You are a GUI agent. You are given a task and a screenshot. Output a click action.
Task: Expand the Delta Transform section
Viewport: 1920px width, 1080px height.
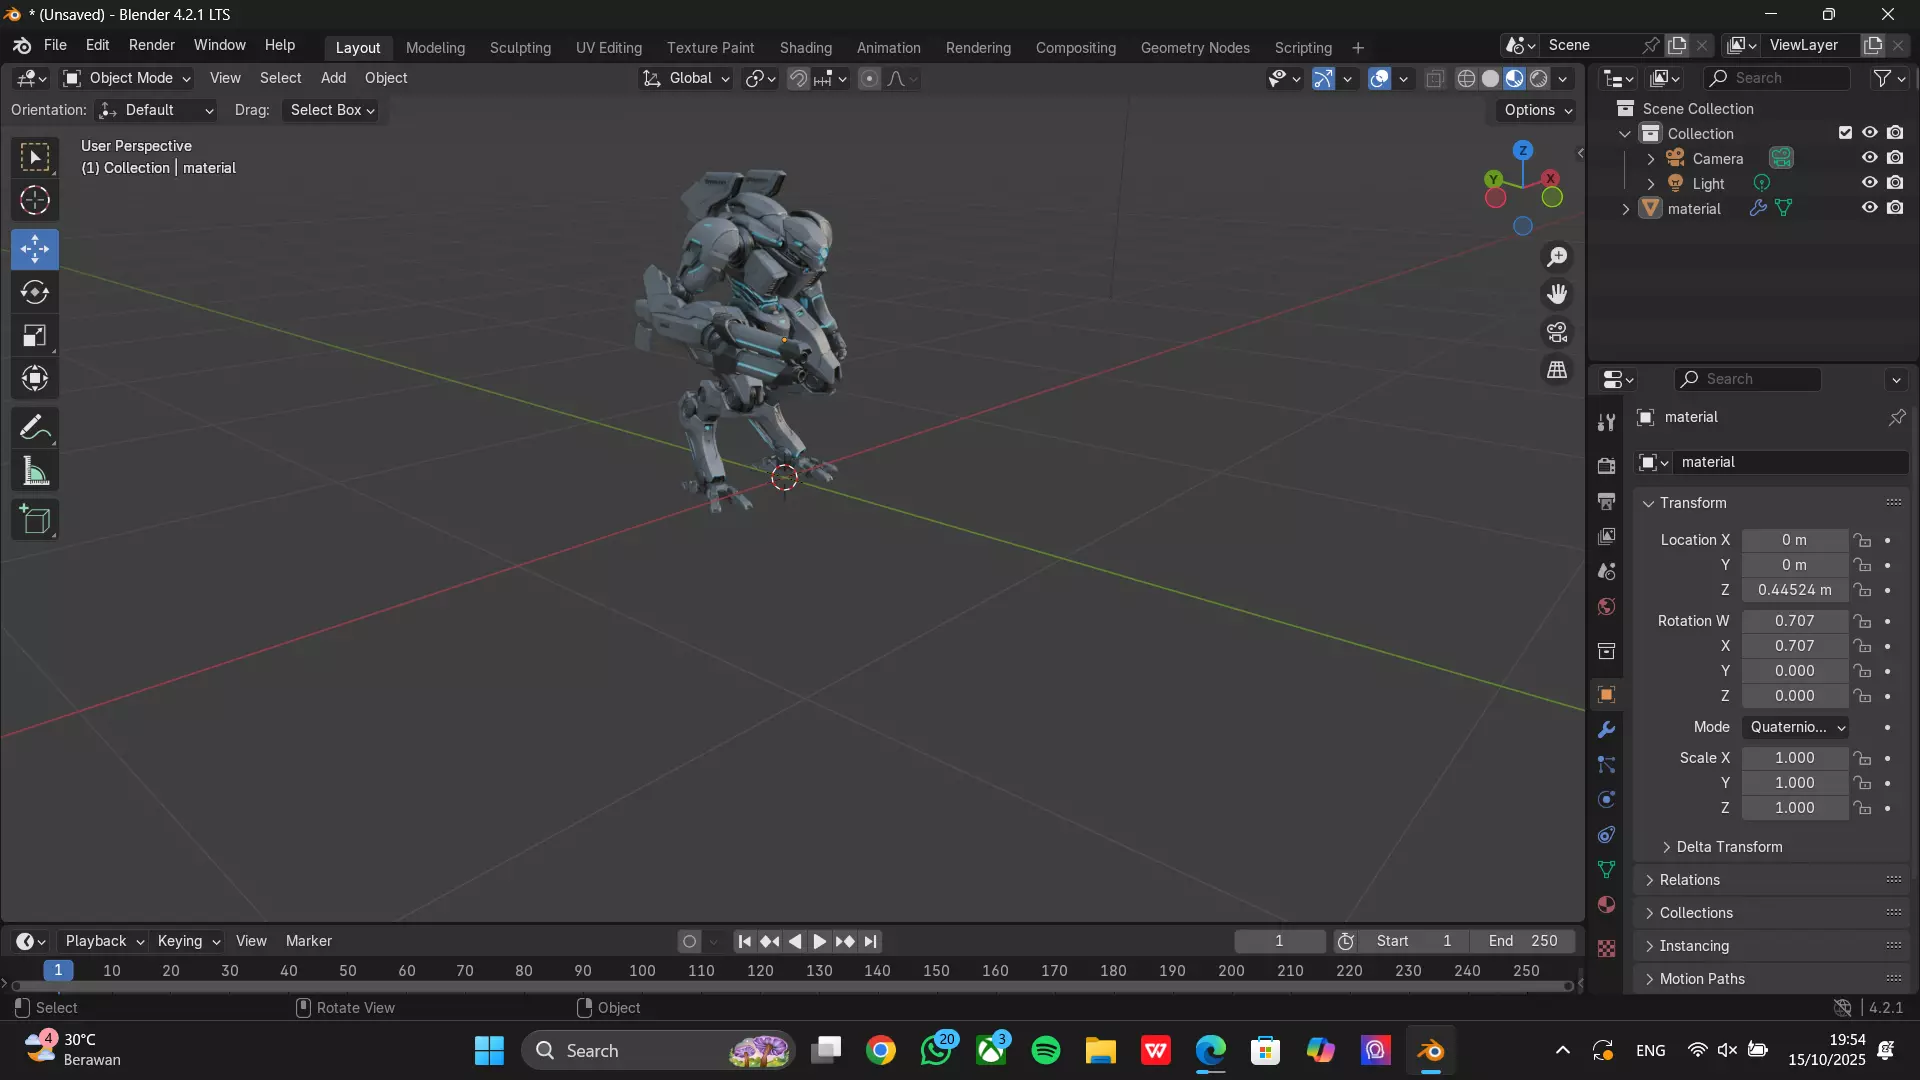tap(1728, 847)
